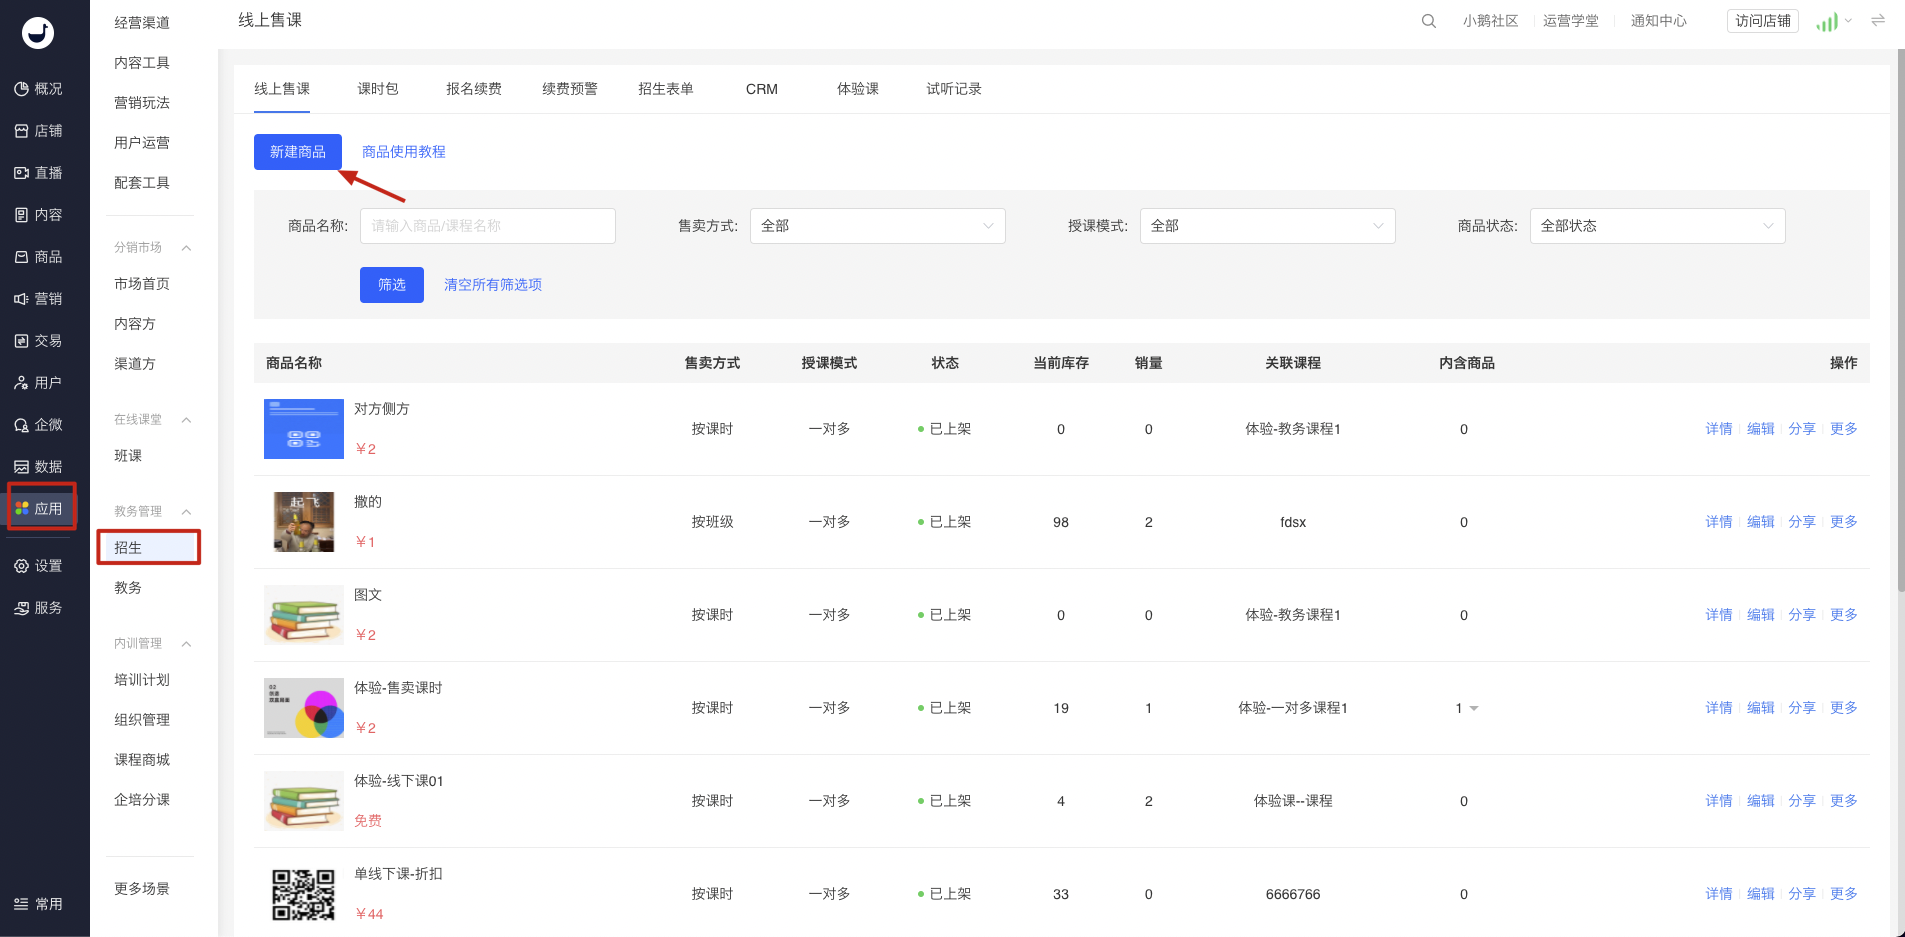The width and height of the screenshot is (1905, 937).
Task: Click thumbnail of 对方侧方 product
Action: [x=304, y=429]
